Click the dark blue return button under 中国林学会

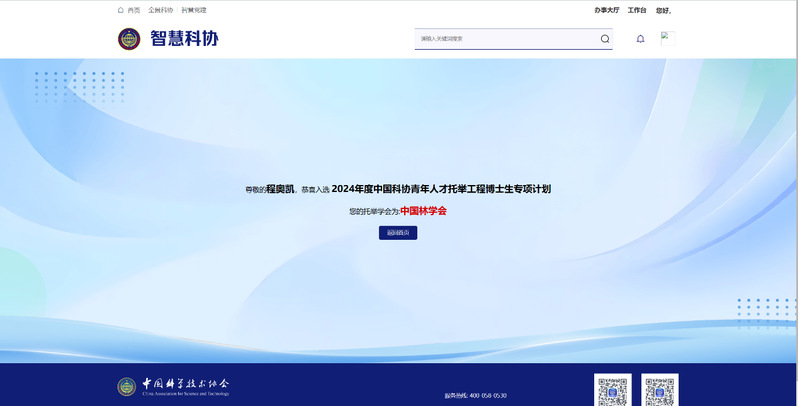point(398,233)
